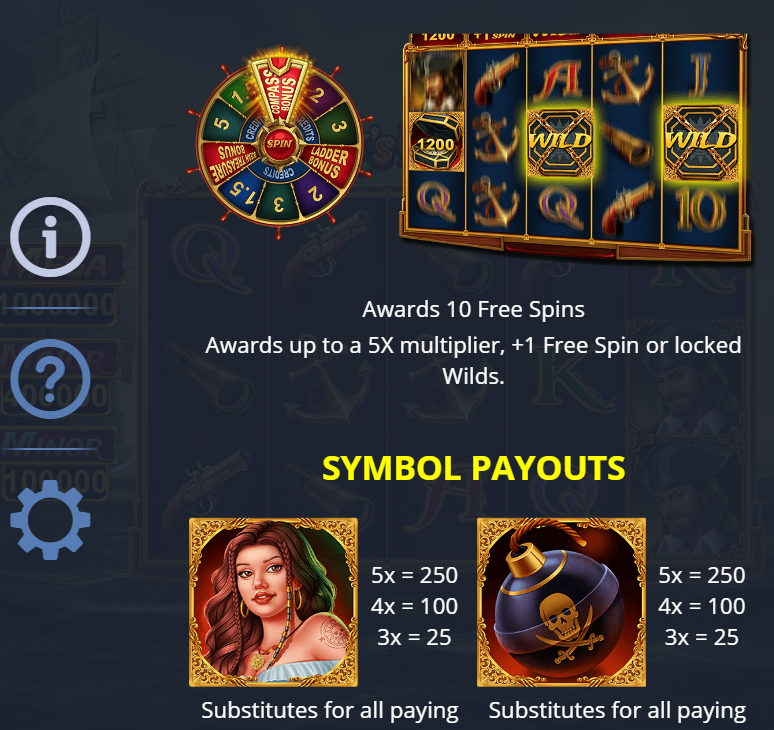The width and height of the screenshot is (774, 730).
Task: Click the right reel WILD symbol
Action: [700, 143]
